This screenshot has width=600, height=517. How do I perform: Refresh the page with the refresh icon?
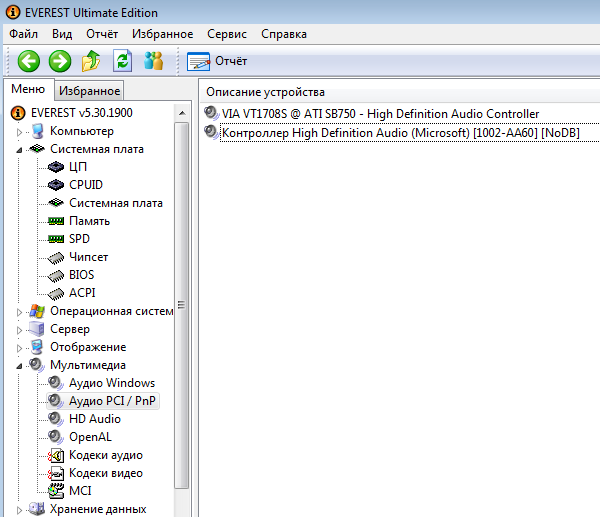[122, 61]
